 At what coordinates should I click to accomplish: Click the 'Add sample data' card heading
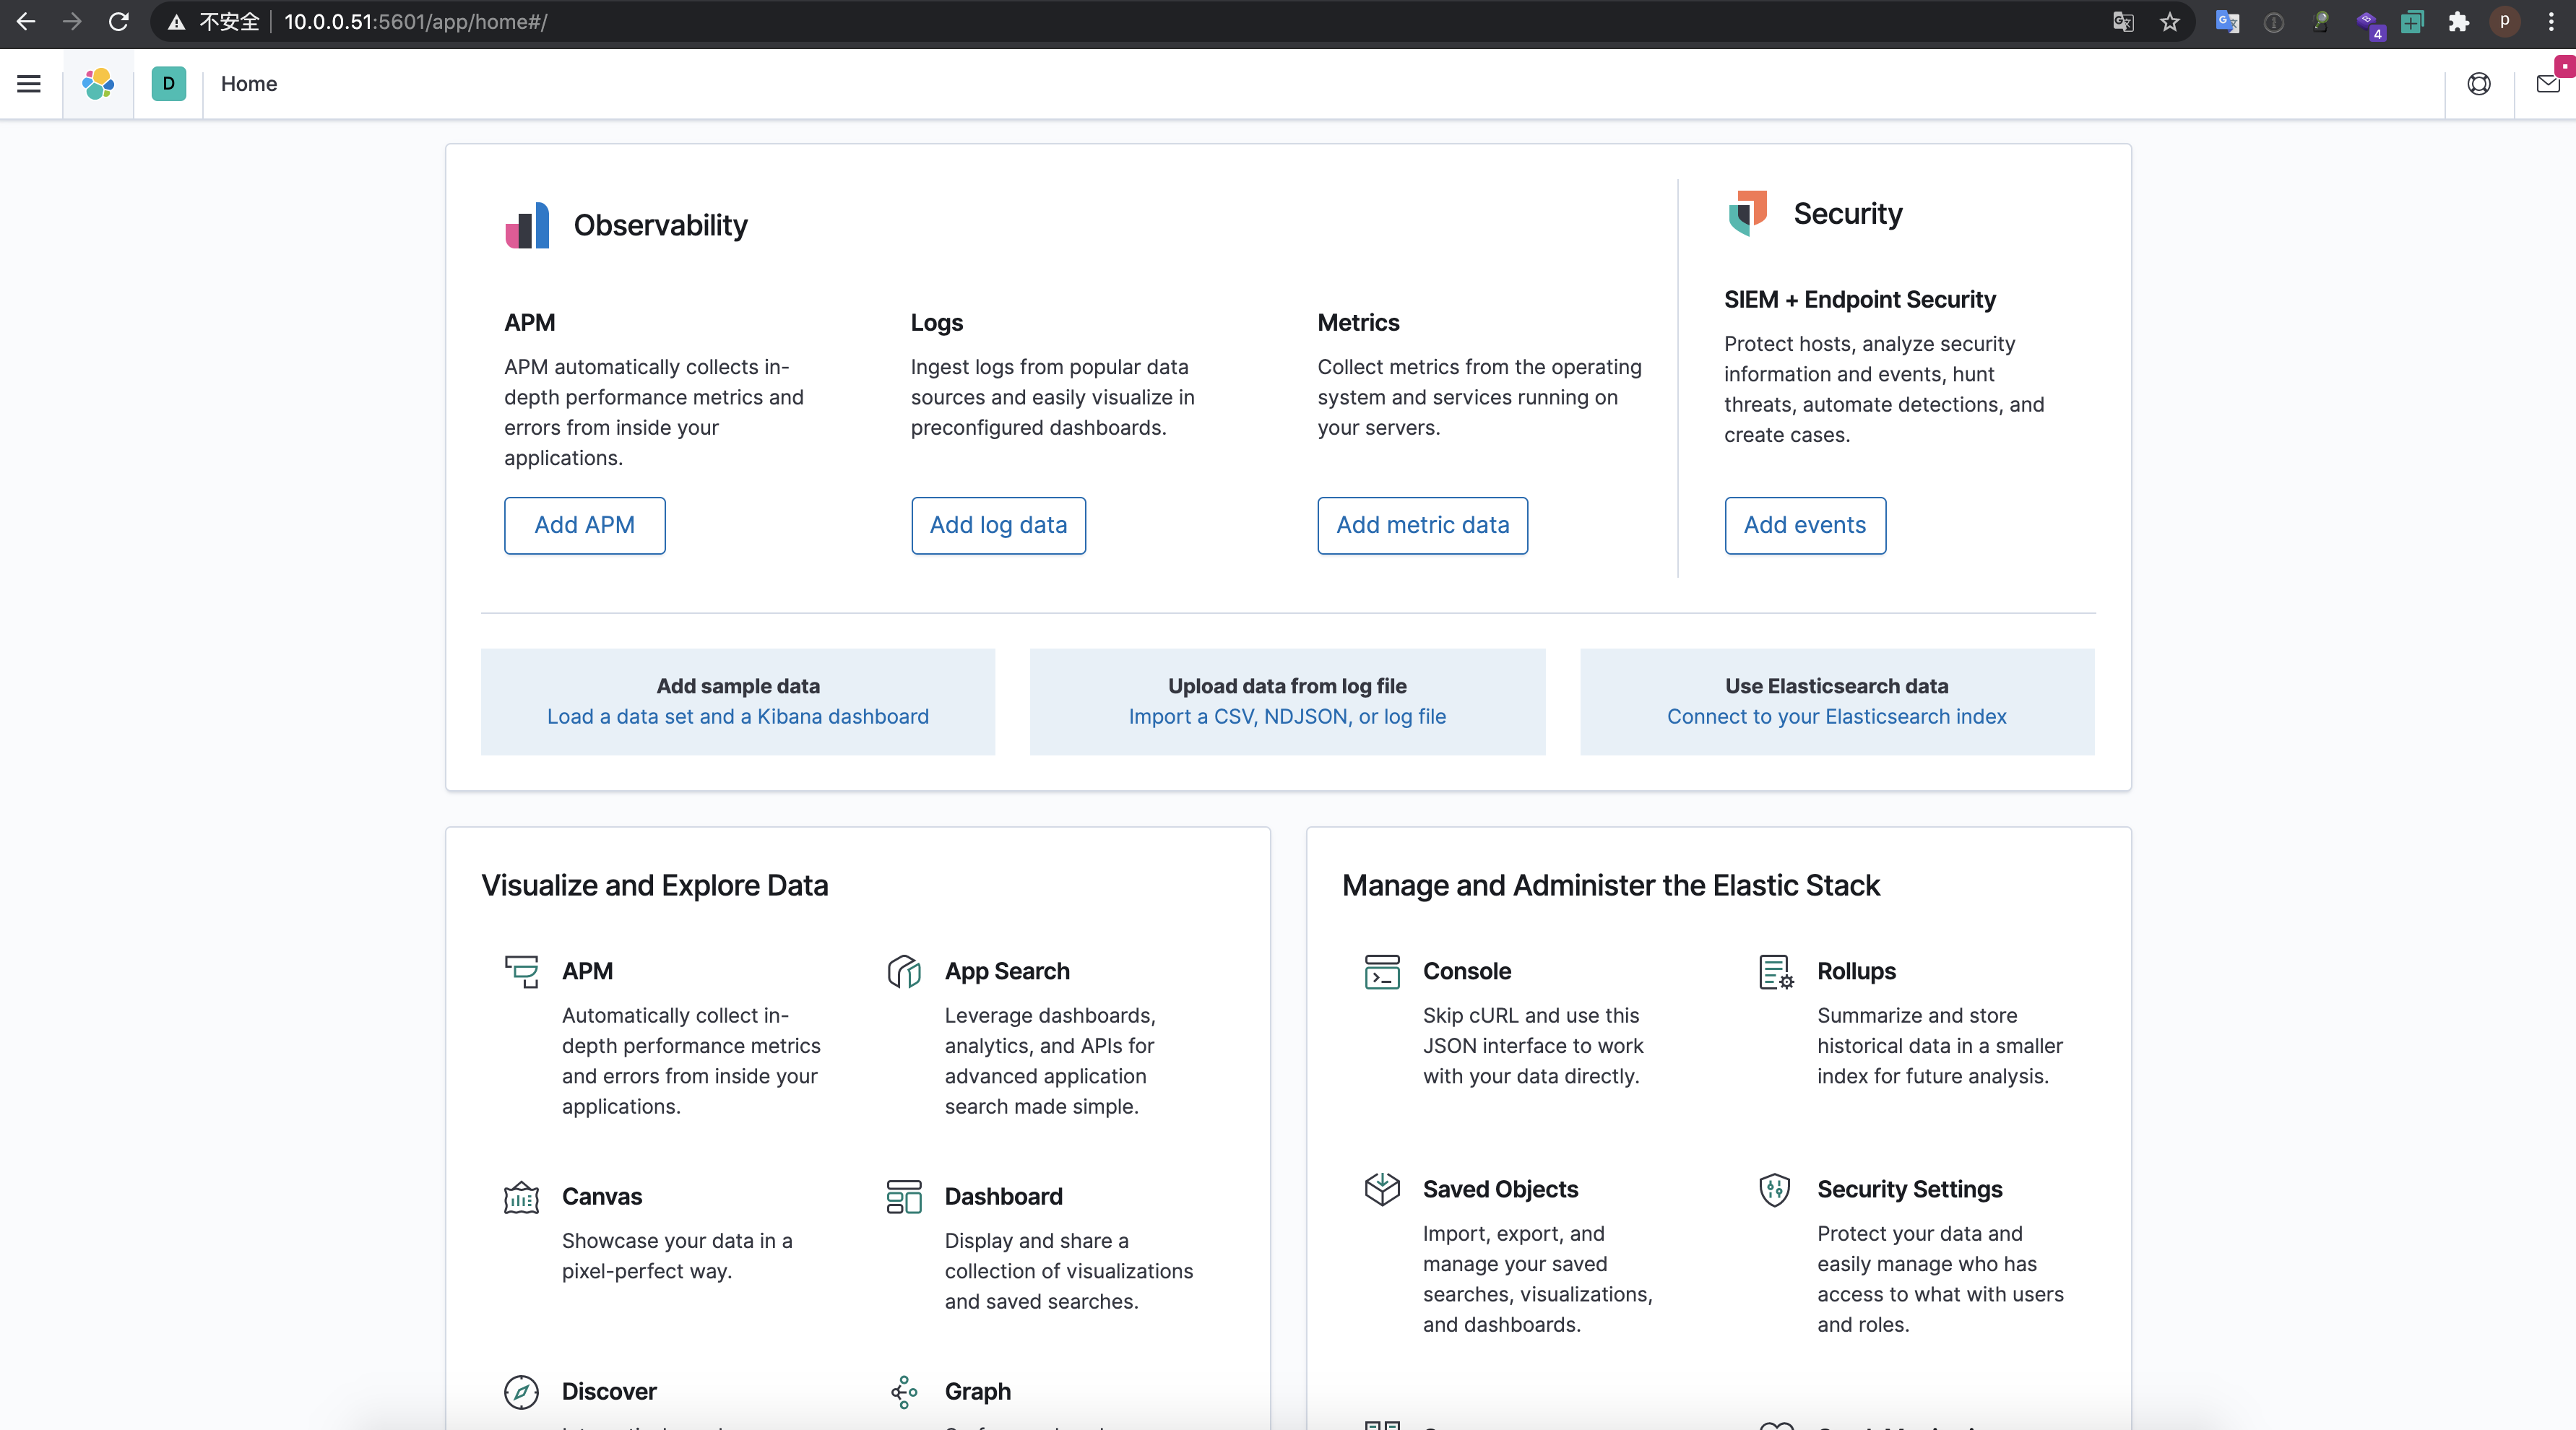(x=738, y=686)
